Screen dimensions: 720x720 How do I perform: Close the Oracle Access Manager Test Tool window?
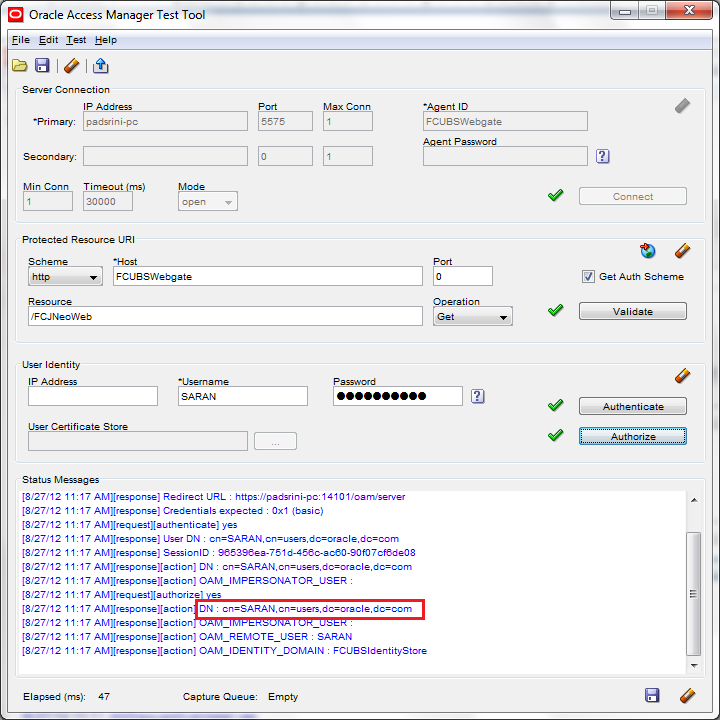(689, 10)
